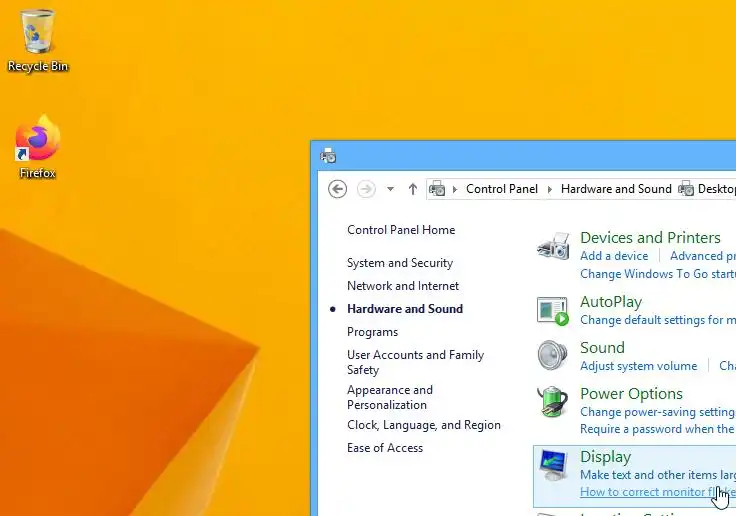Select Hardware and Sound breadcrumb segment
The image size is (736, 516).
pos(616,189)
